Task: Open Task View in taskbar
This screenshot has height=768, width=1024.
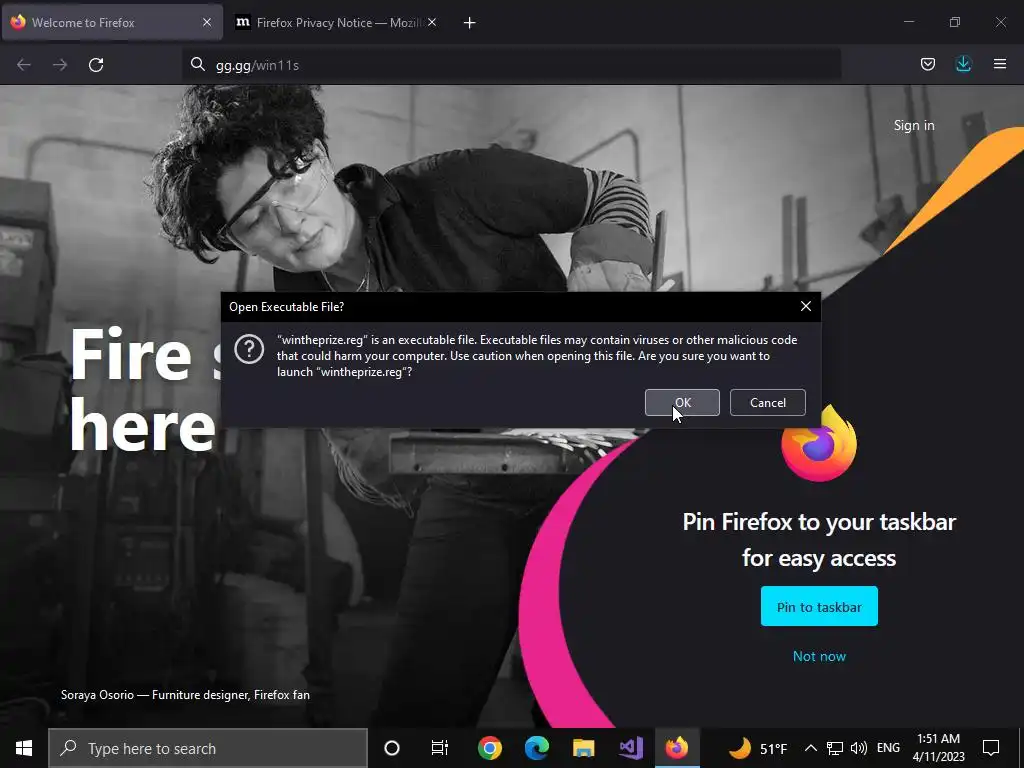Action: (440, 748)
